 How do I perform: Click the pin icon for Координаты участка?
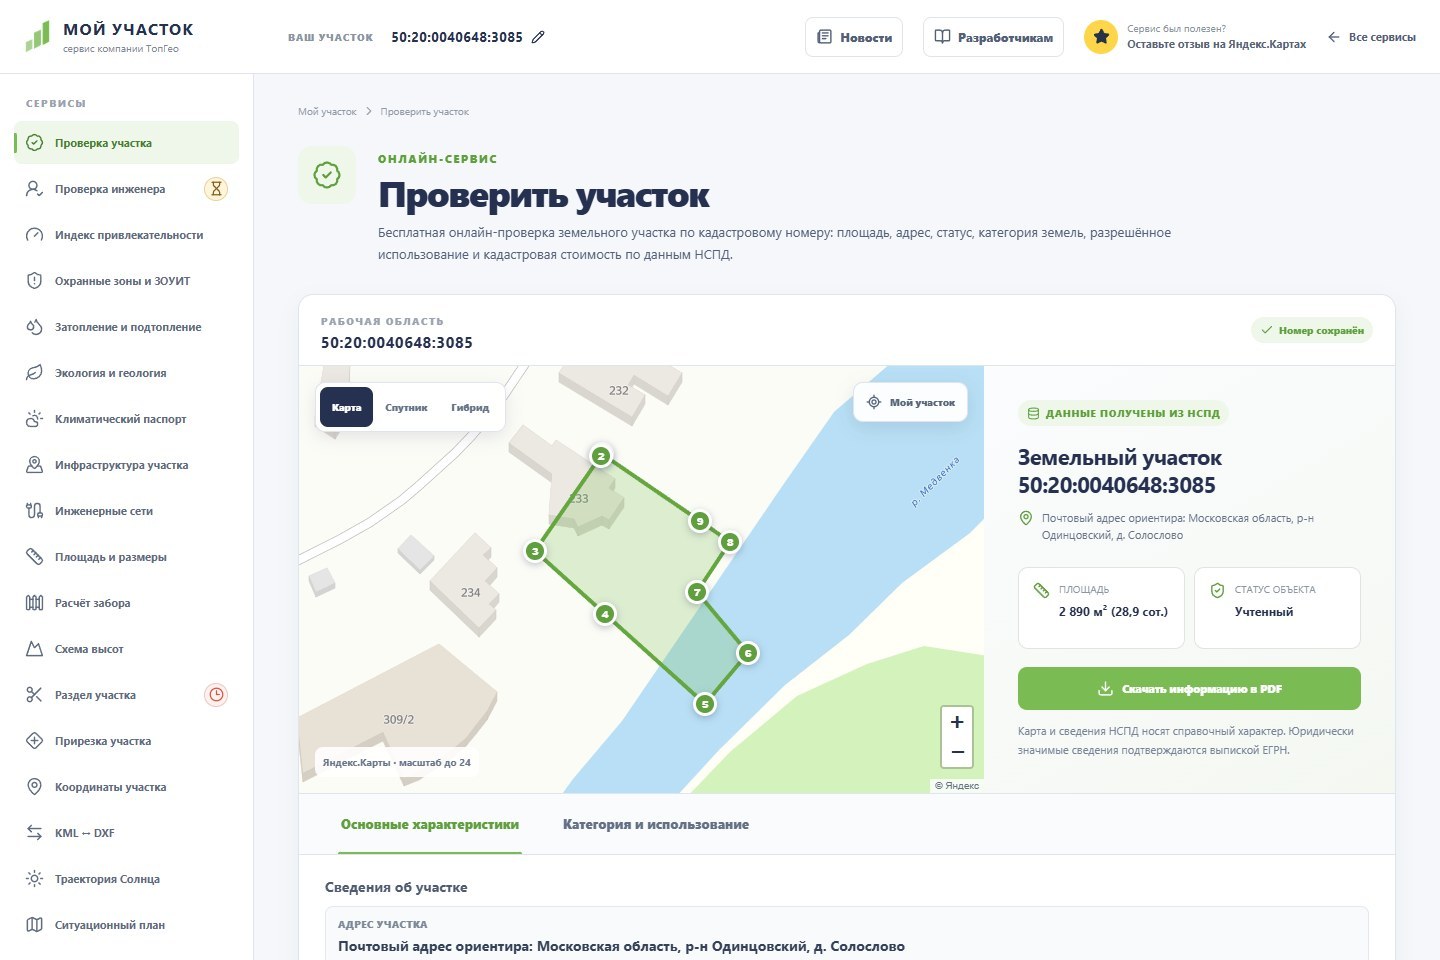click(x=34, y=787)
